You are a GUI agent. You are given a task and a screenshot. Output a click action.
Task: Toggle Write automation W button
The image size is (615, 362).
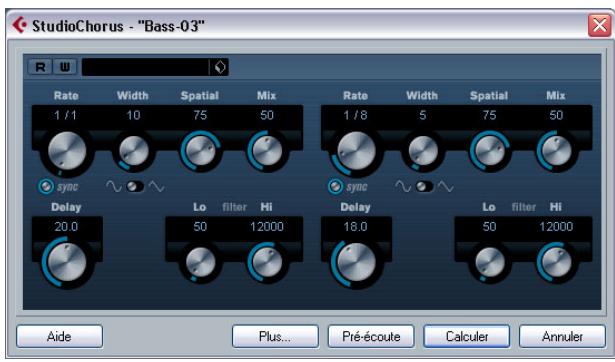click(x=65, y=67)
